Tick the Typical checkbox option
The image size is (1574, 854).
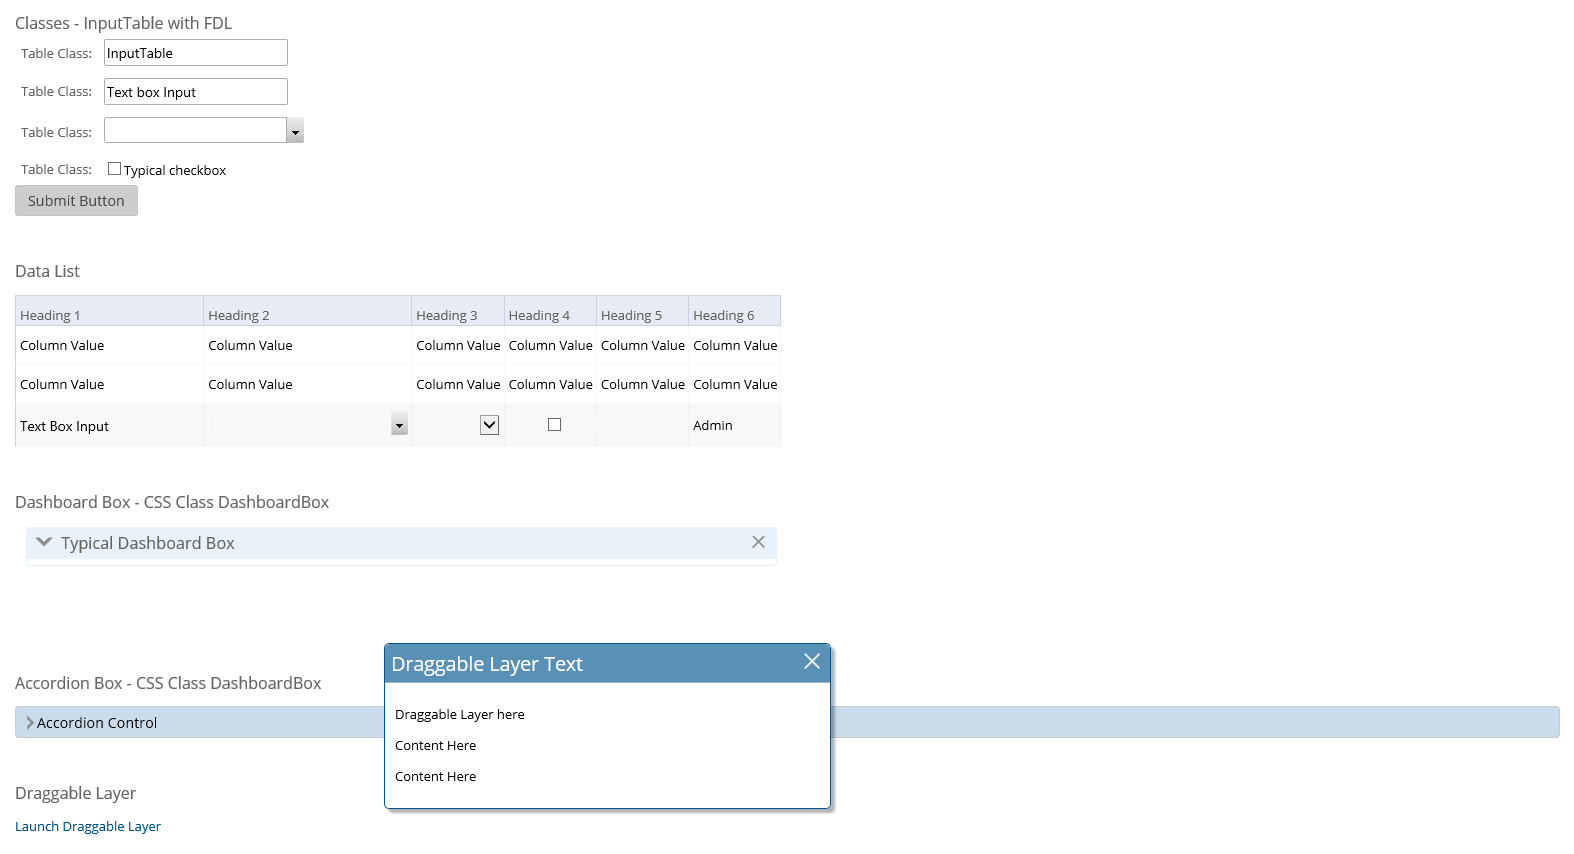114,169
